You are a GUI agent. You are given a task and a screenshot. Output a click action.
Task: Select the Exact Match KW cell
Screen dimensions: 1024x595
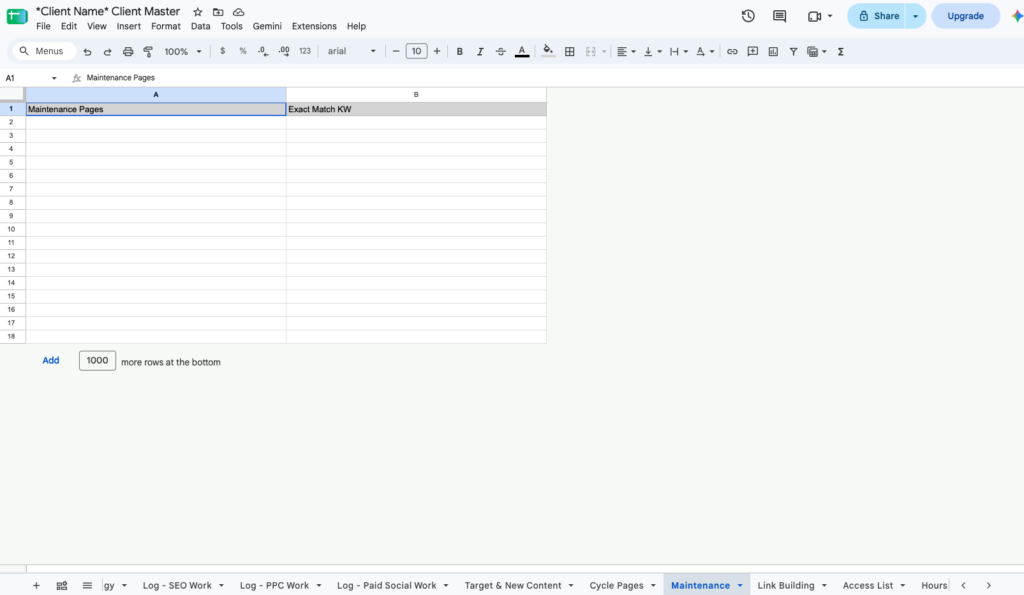[x=416, y=109]
